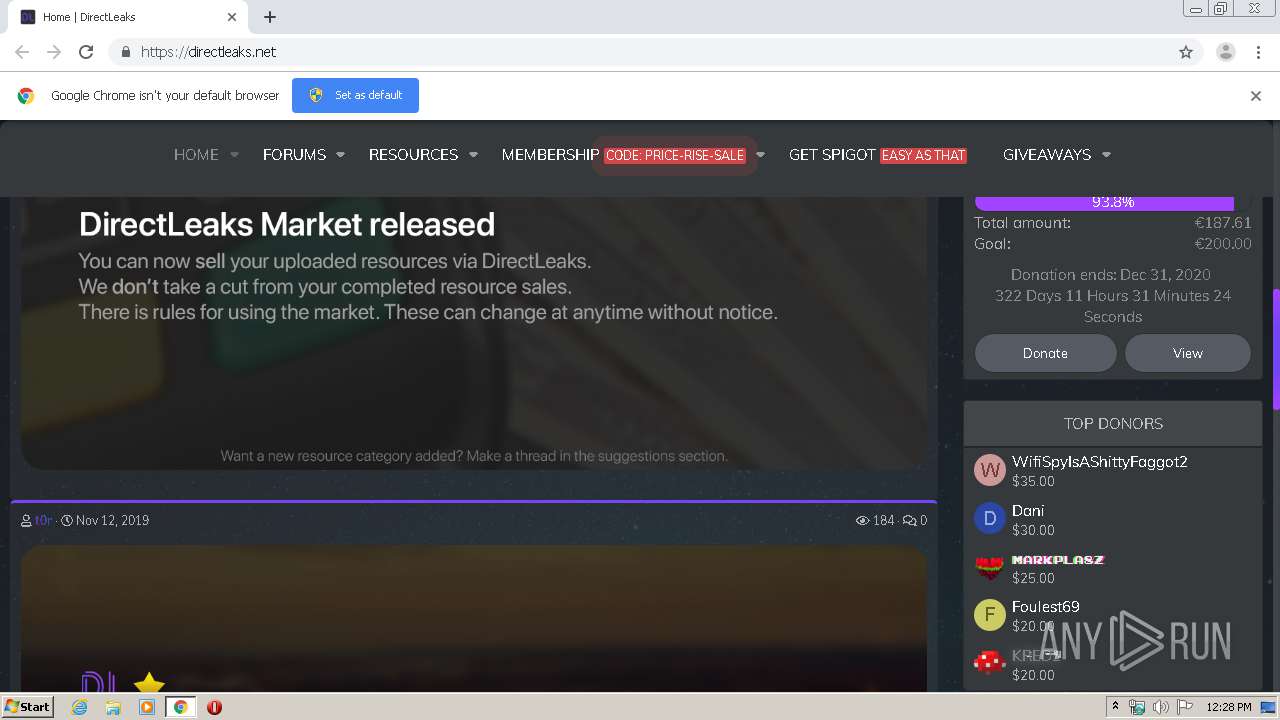Expand the RESOURCES dropdown arrow

click(x=474, y=155)
